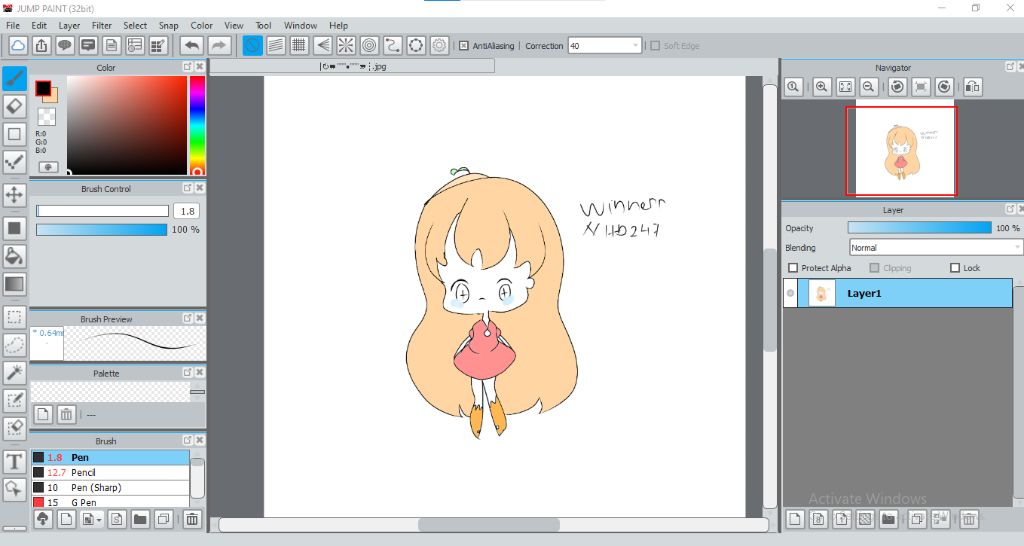
Task: Add a layer folder in the Layer panel
Action: pos(888,519)
